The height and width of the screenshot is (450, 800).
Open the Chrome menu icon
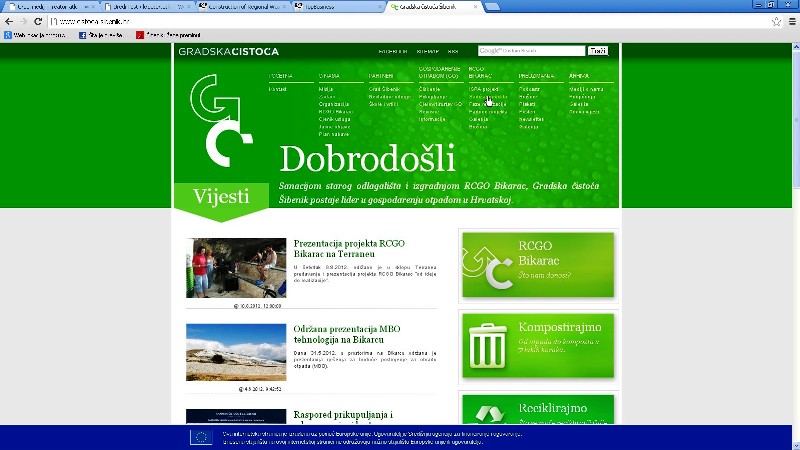[792, 21]
